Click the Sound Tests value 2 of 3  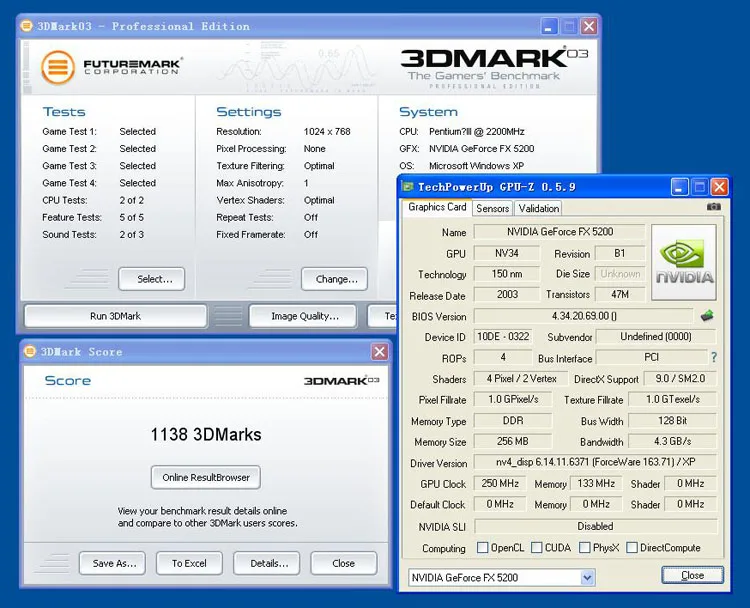click(132, 235)
